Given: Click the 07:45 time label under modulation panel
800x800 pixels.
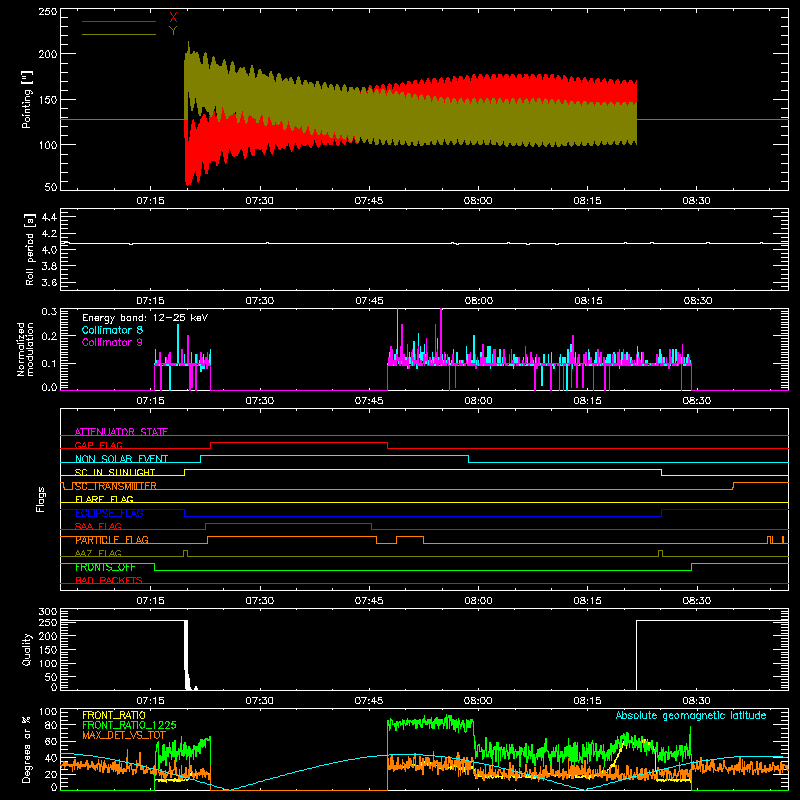Looking at the screenshot, I should 369,401.
